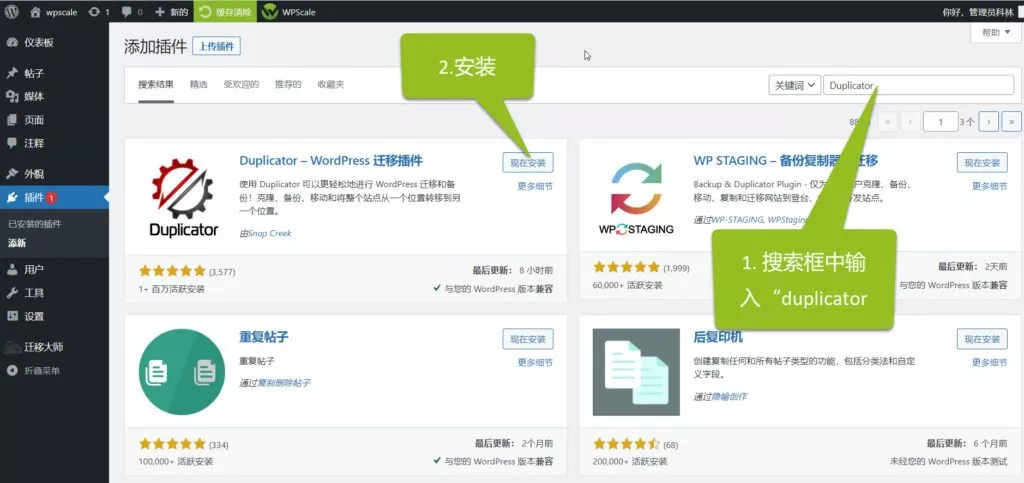Click the WP STAGING plugin logo
Viewport: 1024px width, 483px height.
click(x=636, y=196)
